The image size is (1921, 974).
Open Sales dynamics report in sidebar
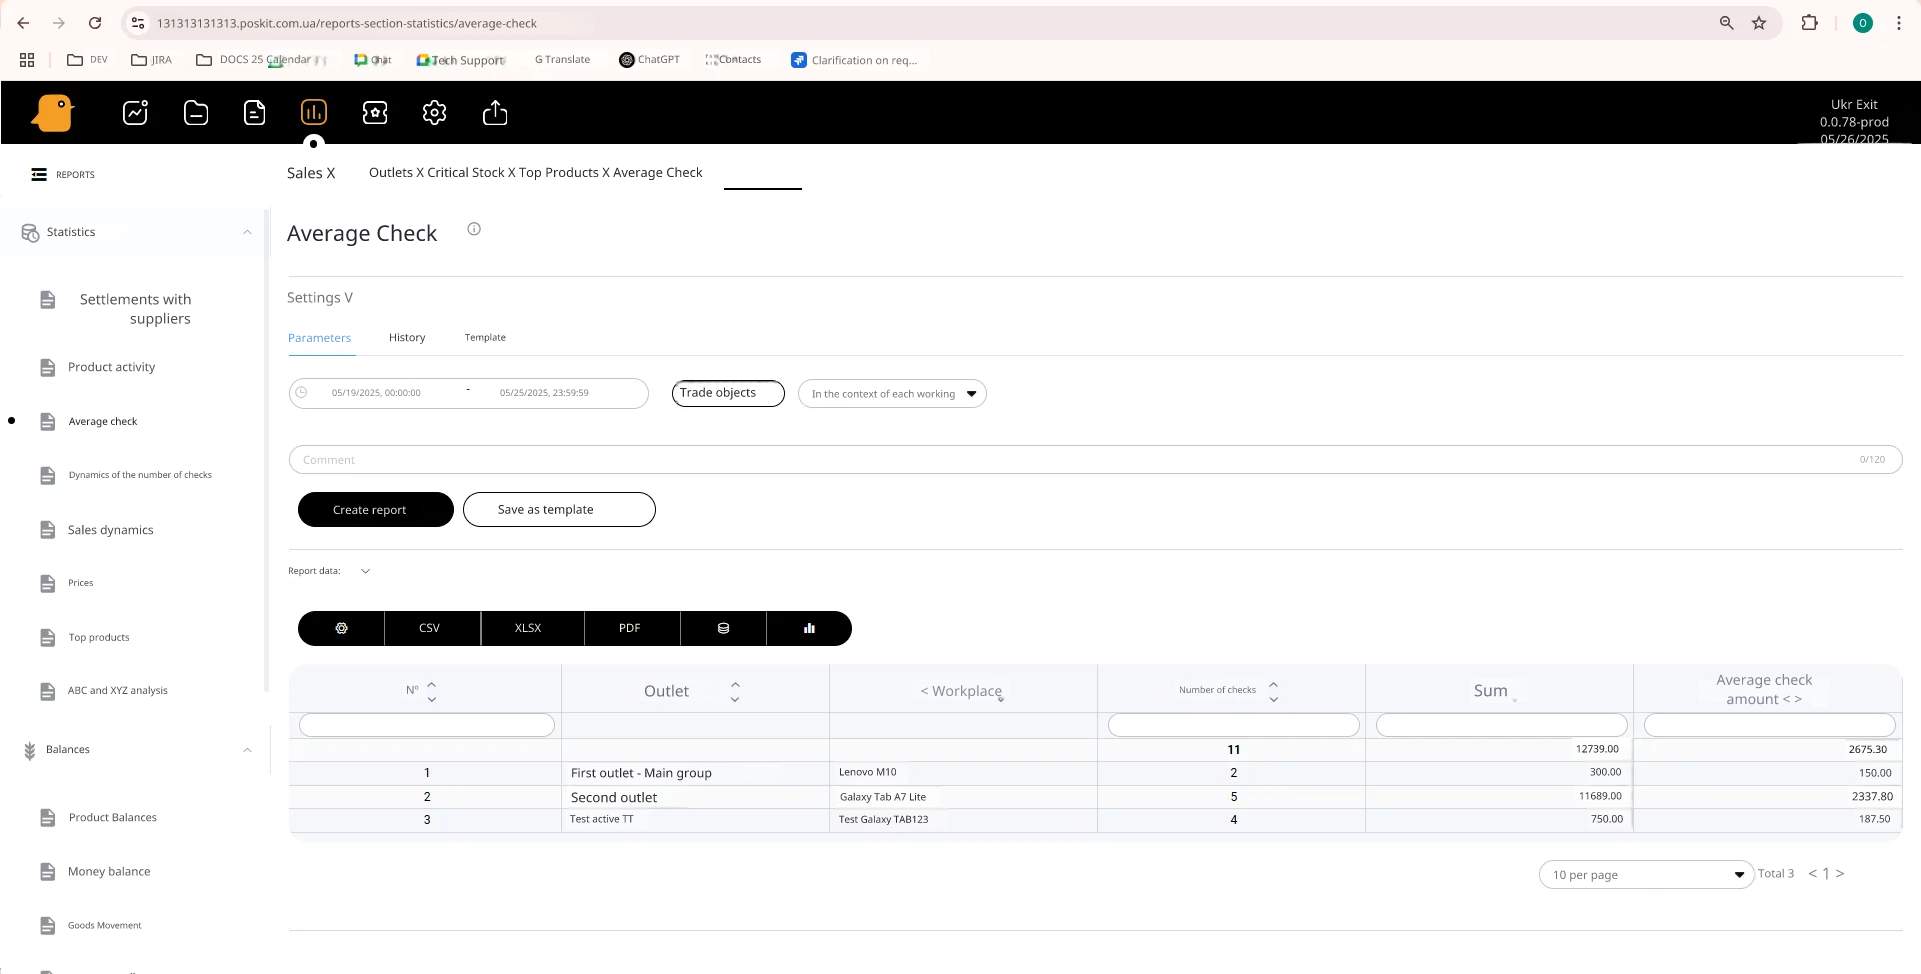[x=110, y=530]
